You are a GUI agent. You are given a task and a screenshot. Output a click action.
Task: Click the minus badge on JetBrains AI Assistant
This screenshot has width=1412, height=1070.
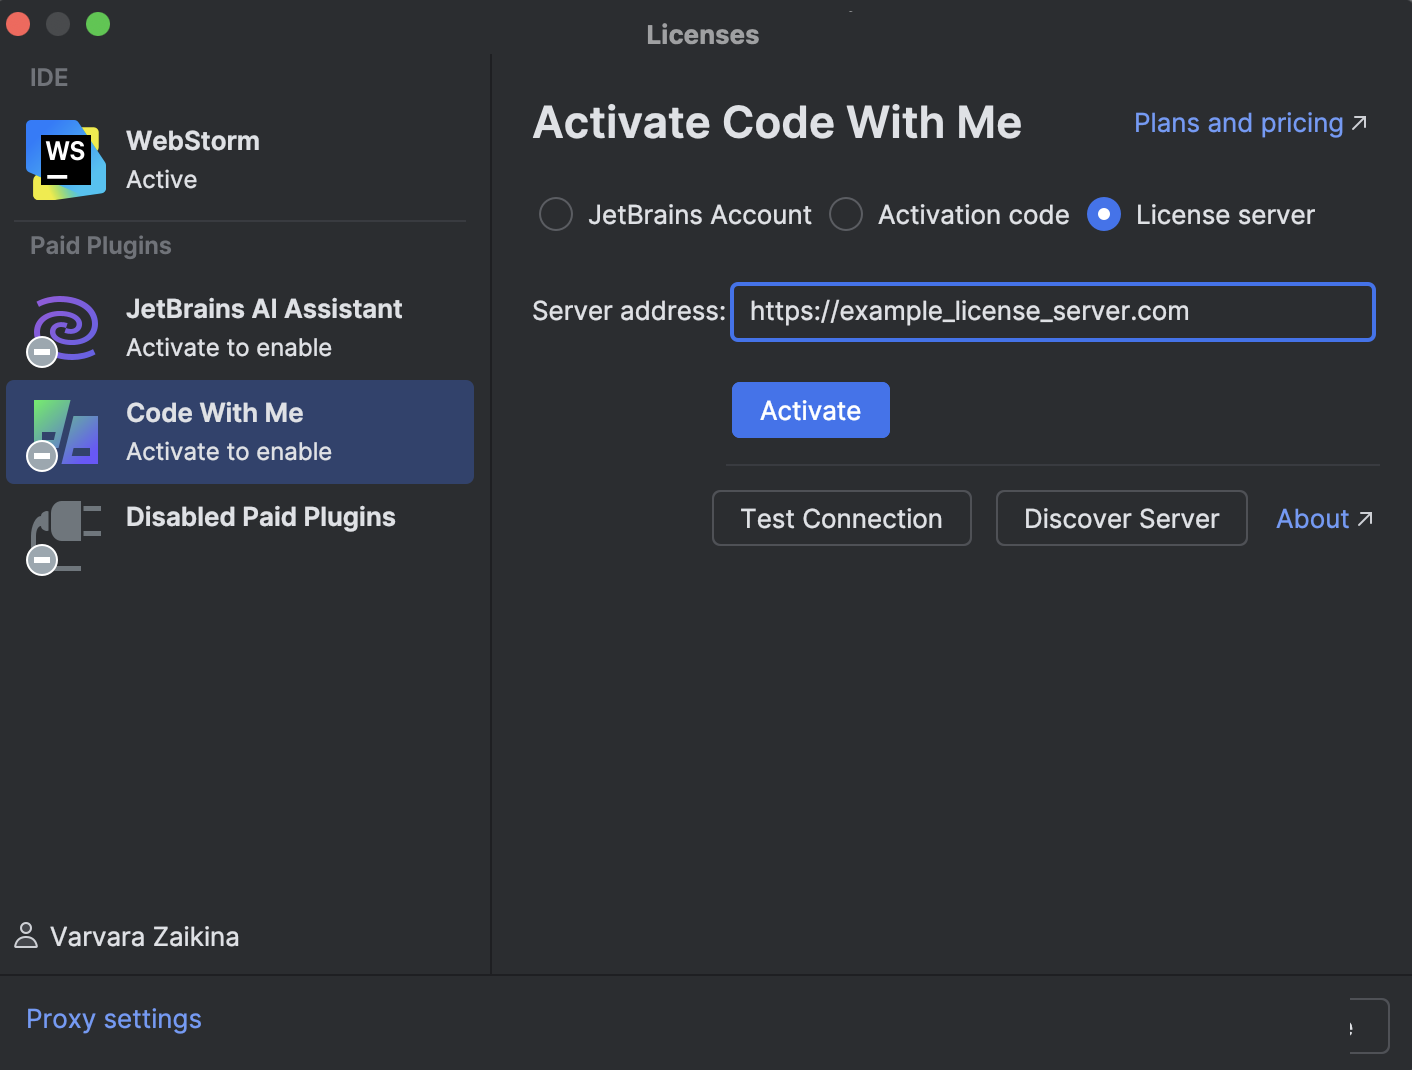pos(41,351)
